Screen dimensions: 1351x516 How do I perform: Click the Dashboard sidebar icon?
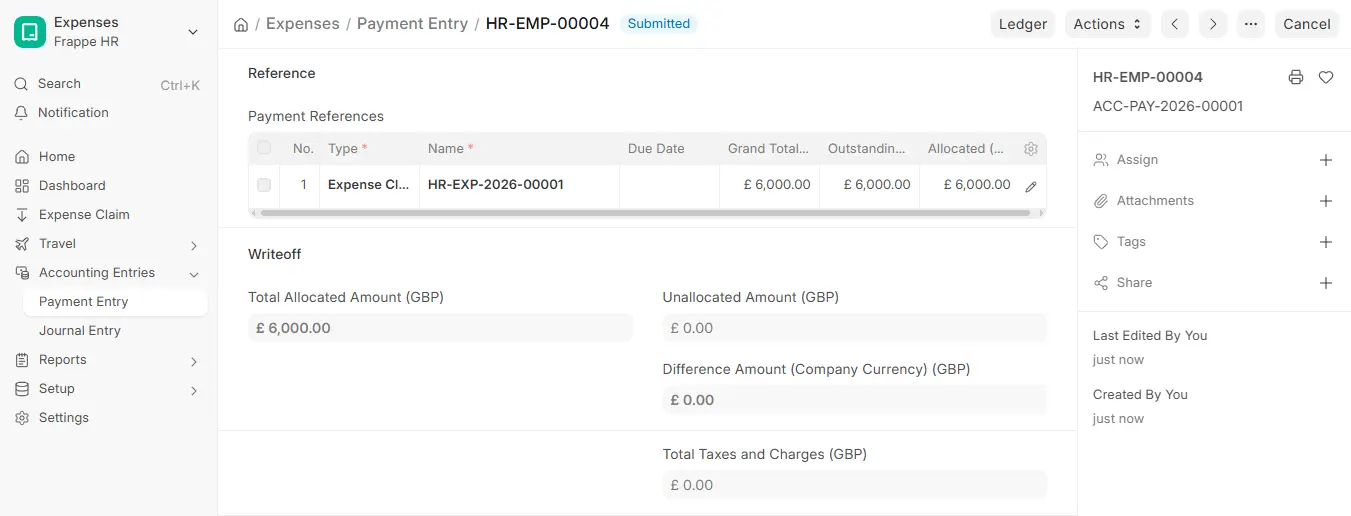pyautogui.click(x=22, y=186)
